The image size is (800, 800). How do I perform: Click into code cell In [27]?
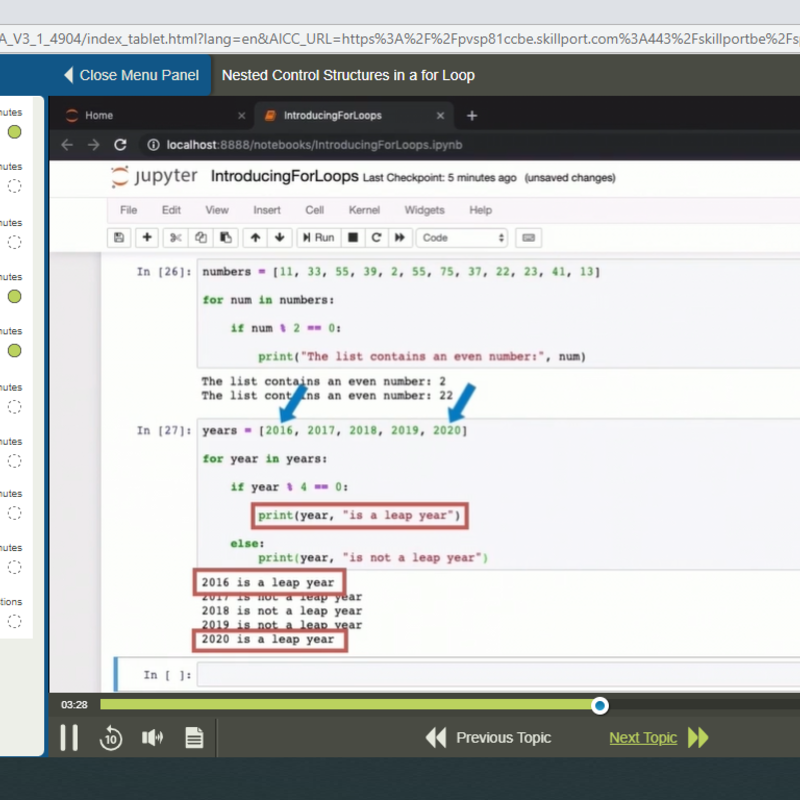point(498,494)
